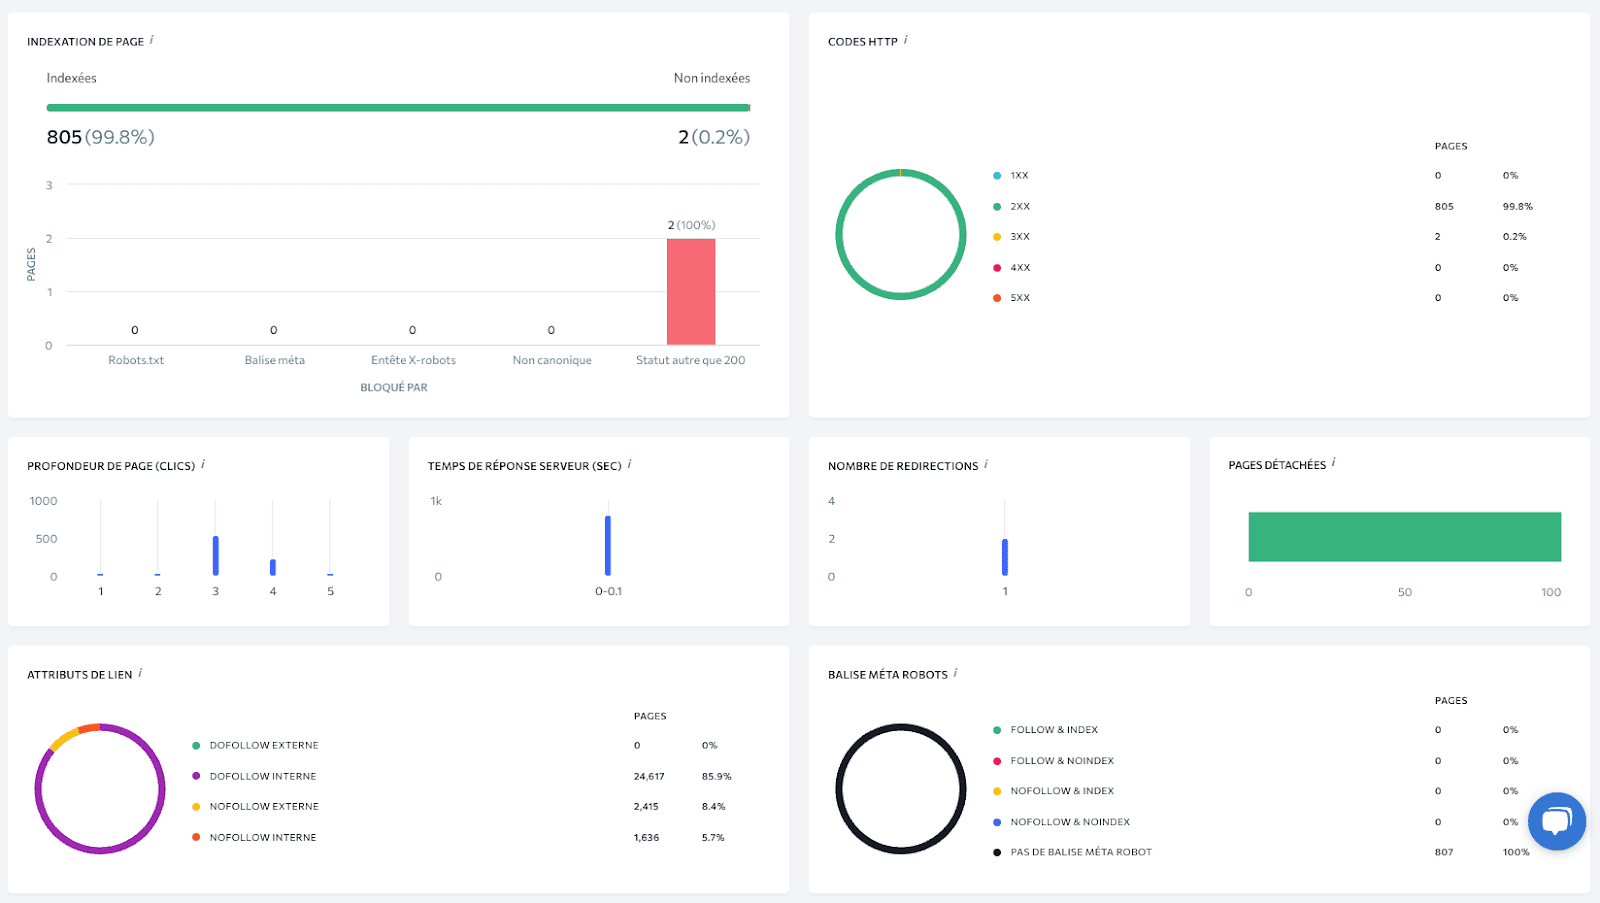
Task: Select Dofollow interne purple legend dot
Action: (x=196, y=776)
